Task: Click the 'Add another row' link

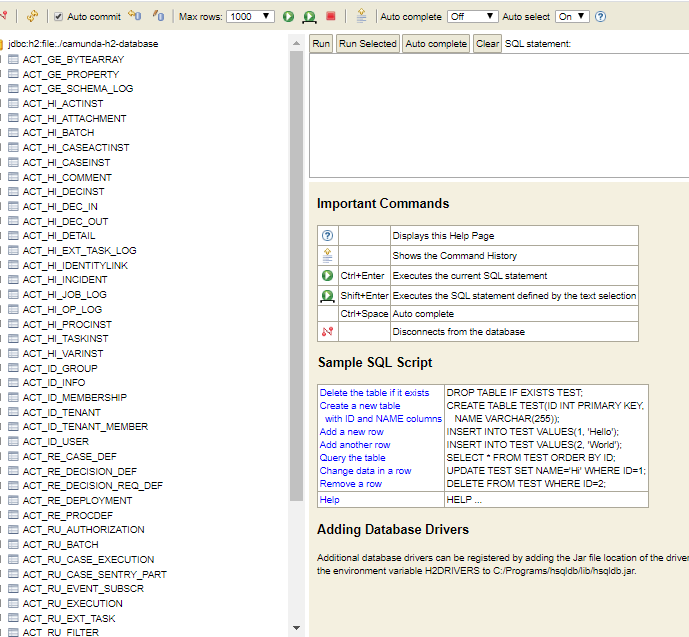Action: coord(355,445)
